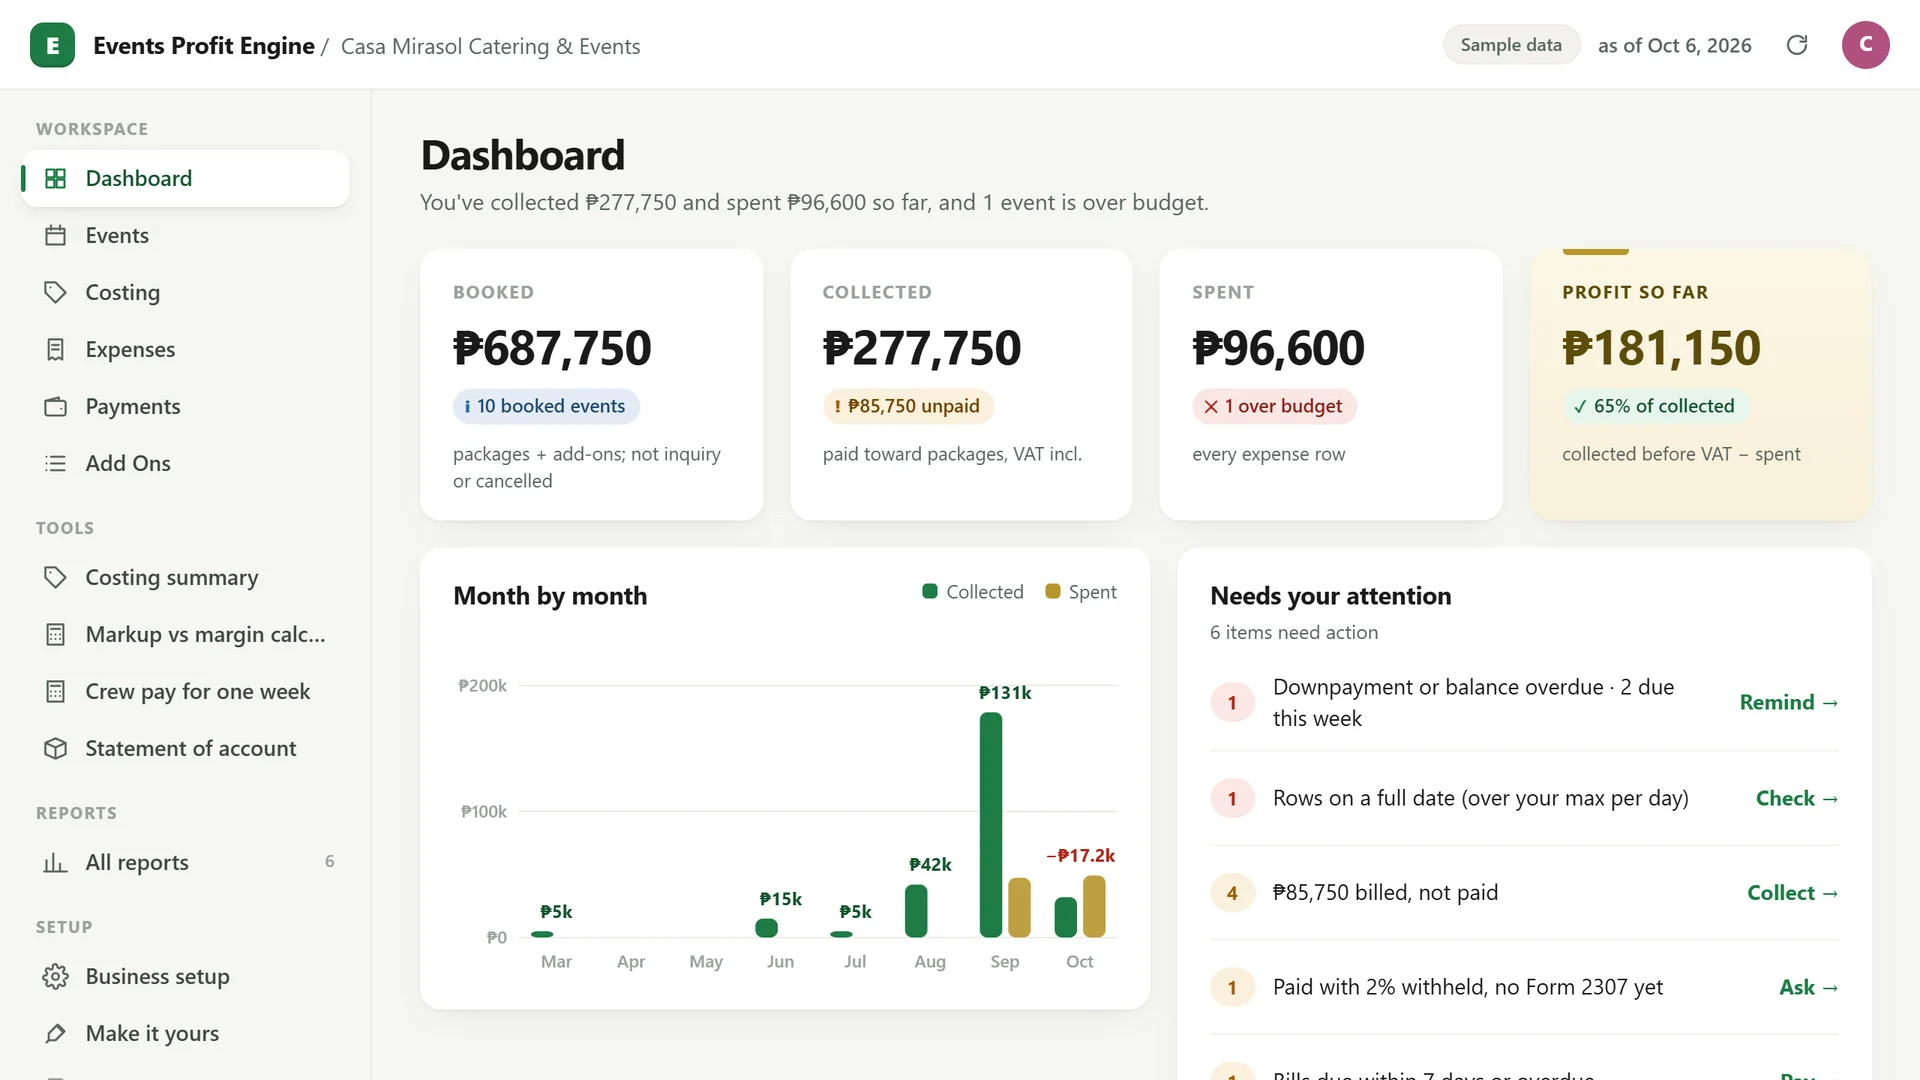Click the 65% of collected chip

point(1655,406)
